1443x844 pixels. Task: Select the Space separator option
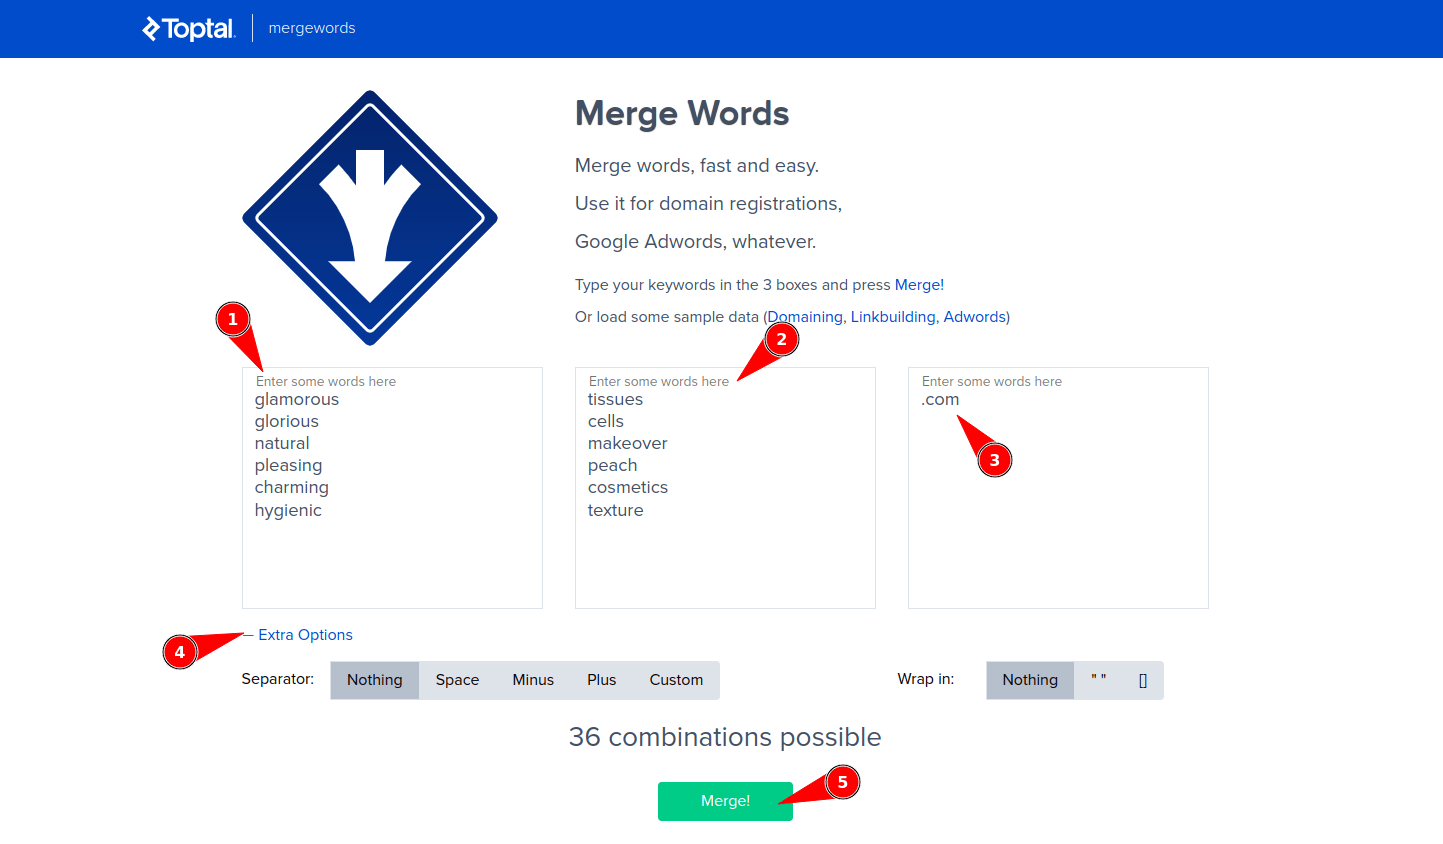[x=457, y=680]
